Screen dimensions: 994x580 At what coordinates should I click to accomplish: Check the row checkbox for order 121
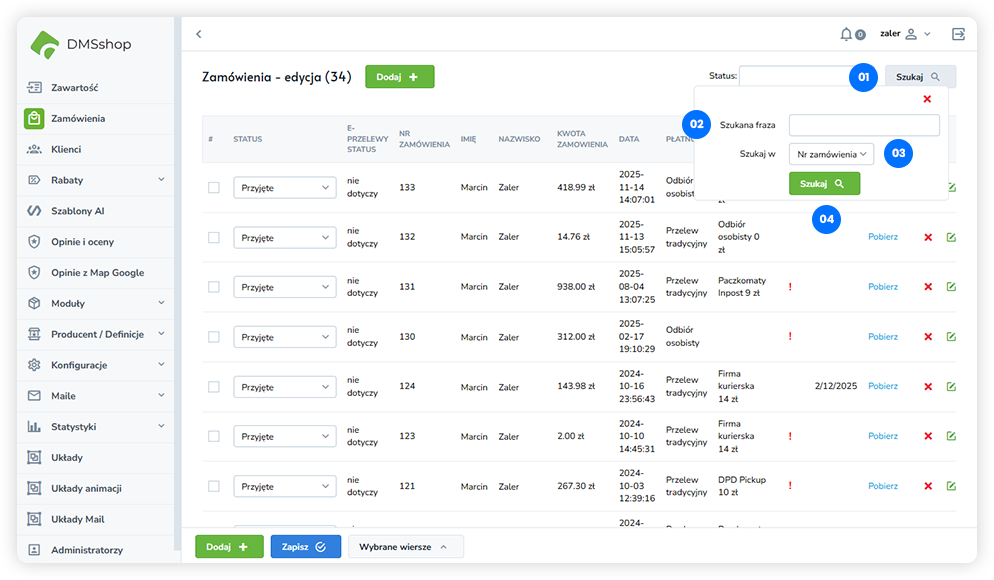(213, 486)
